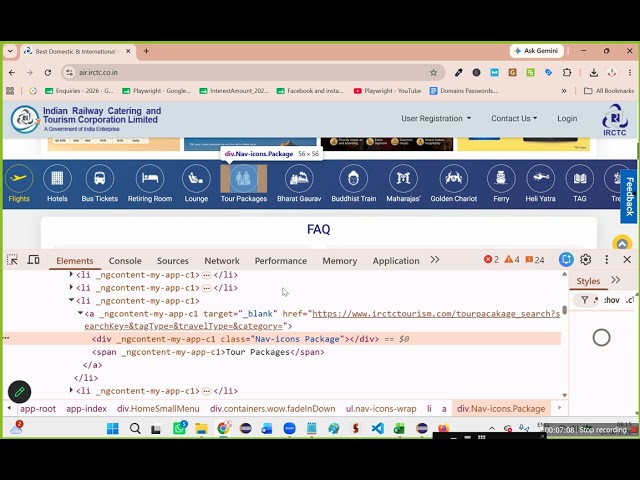Toggle the device toolbar icon in DevTools

[33, 260]
